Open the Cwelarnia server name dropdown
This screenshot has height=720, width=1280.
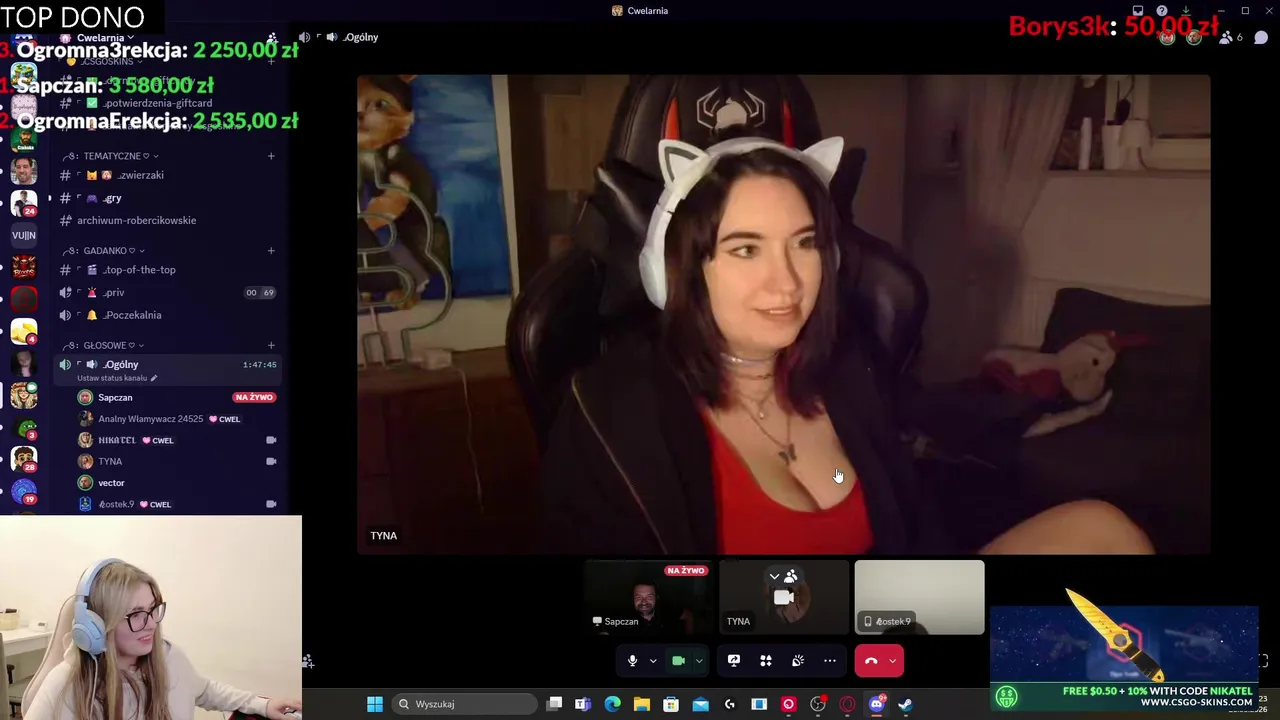tap(105, 37)
